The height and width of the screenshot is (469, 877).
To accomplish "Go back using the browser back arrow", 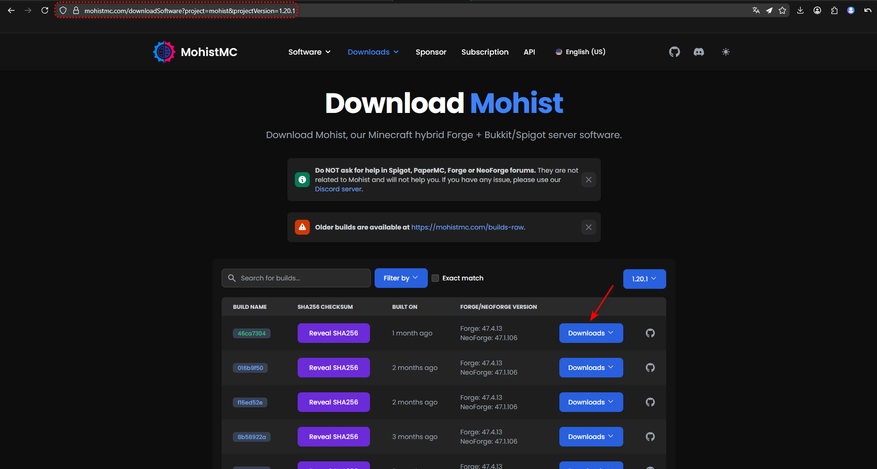I will pos(11,11).
